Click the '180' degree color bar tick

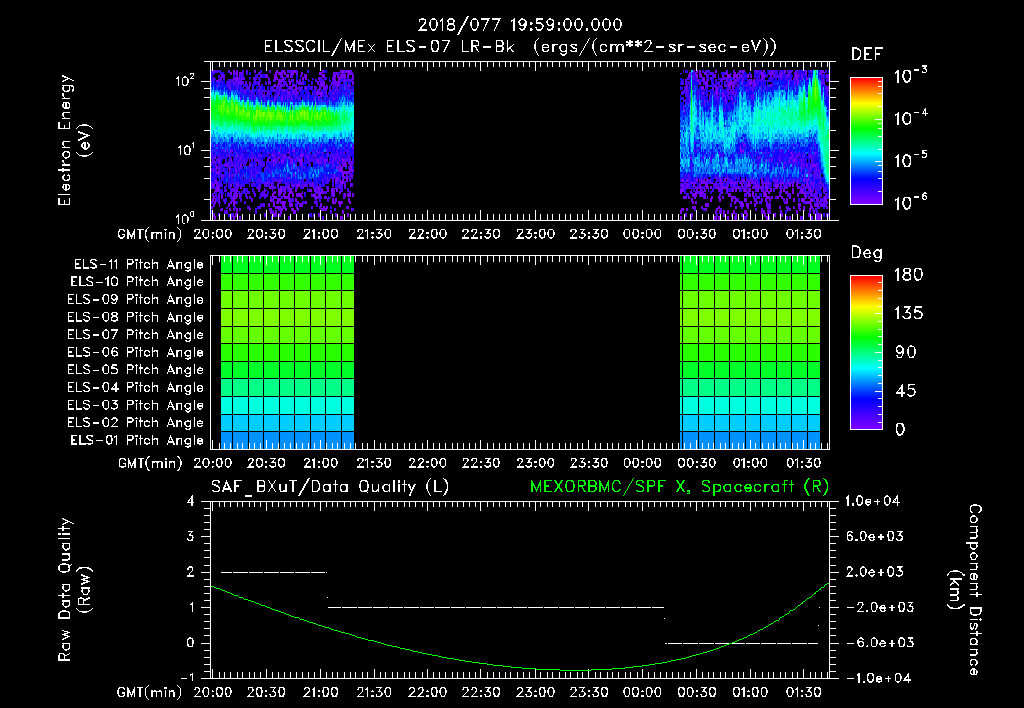[908, 275]
